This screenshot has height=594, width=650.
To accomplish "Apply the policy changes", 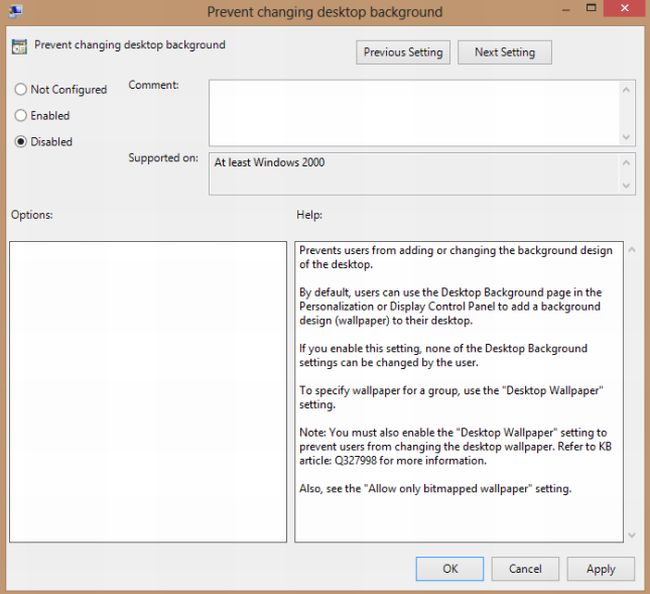I will 601,569.
